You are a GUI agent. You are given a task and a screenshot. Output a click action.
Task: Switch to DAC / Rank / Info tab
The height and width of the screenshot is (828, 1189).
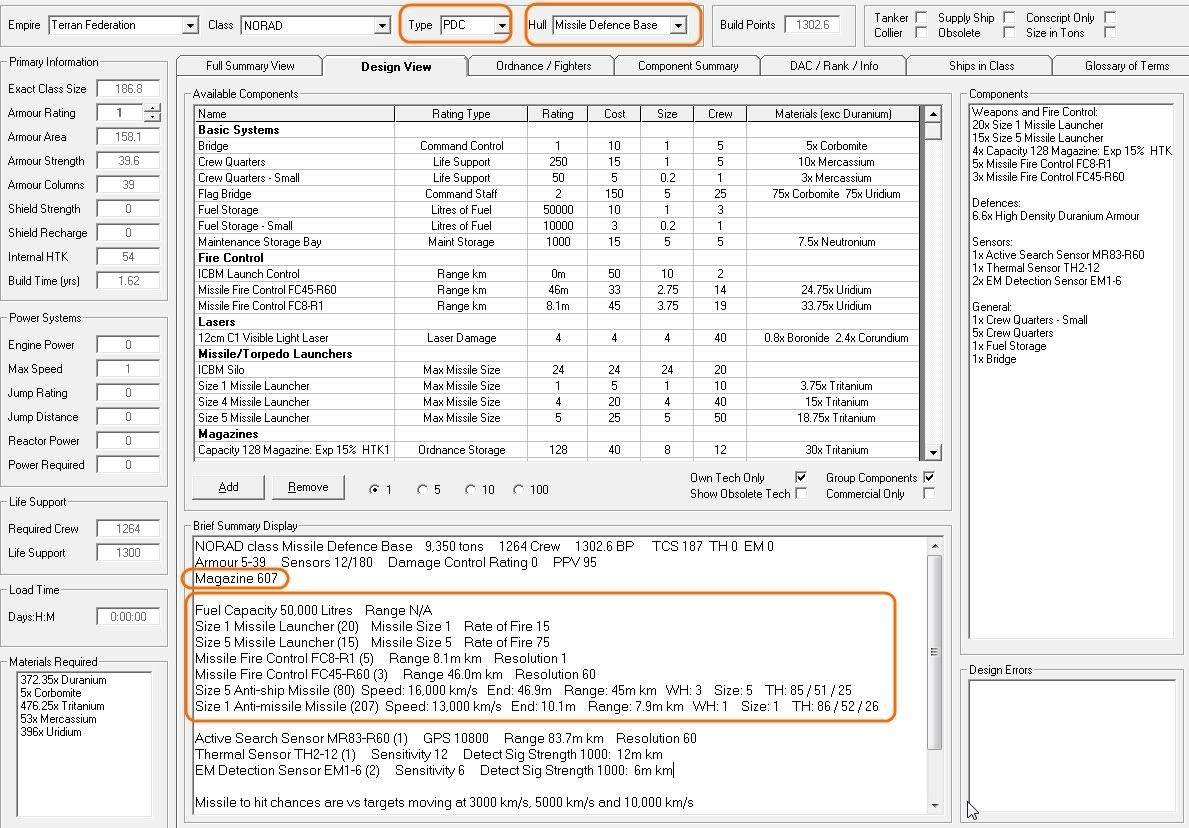pyautogui.click(x=833, y=66)
